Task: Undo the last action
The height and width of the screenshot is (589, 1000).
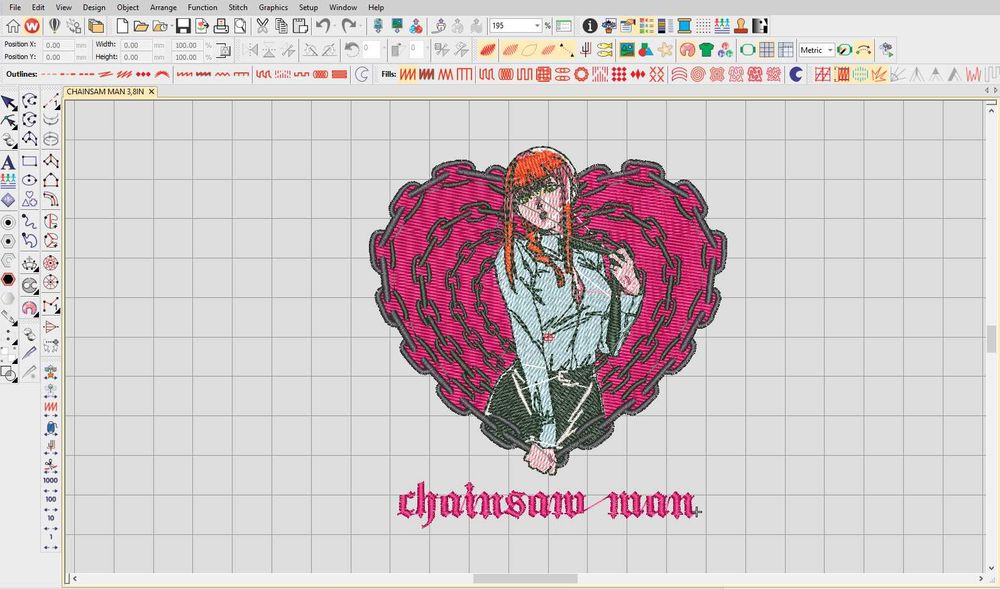Action: 323,26
